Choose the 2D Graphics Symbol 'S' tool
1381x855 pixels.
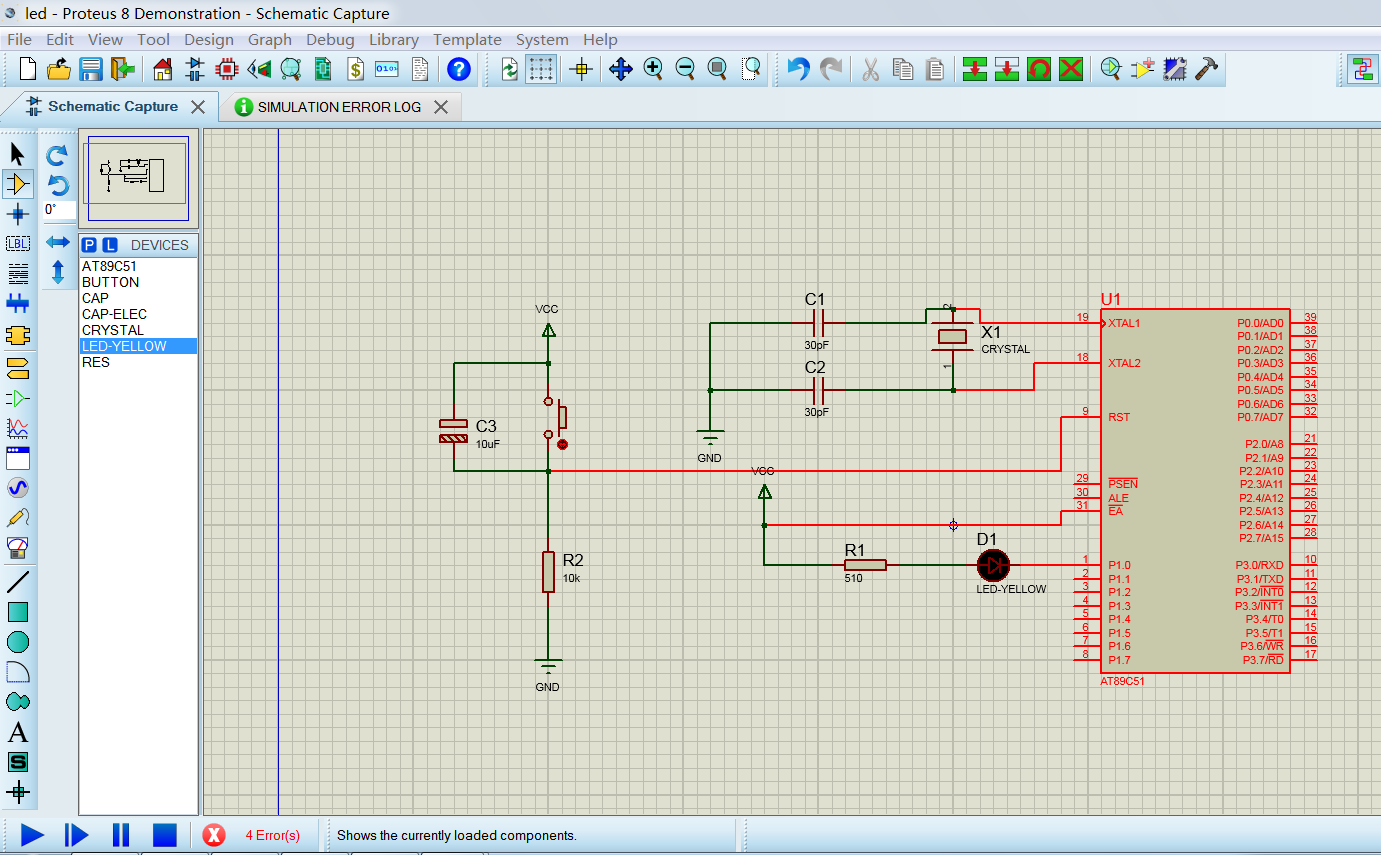pyautogui.click(x=18, y=762)
